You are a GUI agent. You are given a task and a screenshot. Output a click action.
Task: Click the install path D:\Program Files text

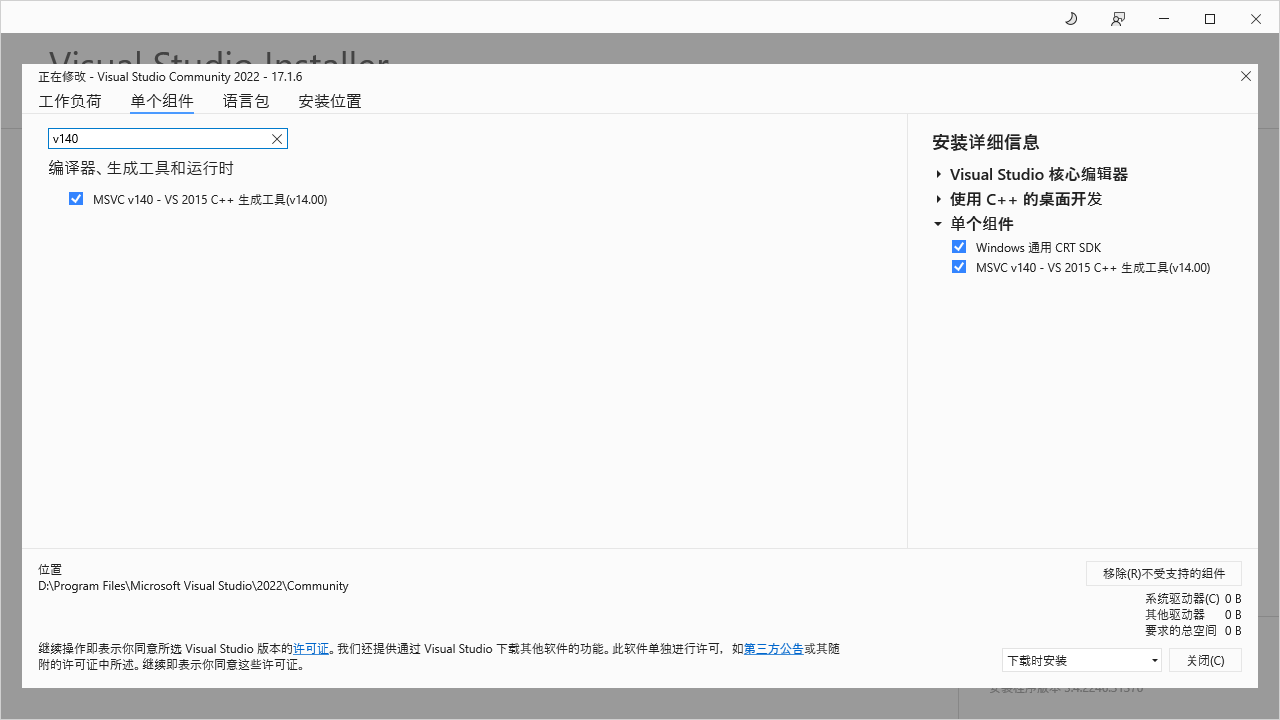point(193,586)
